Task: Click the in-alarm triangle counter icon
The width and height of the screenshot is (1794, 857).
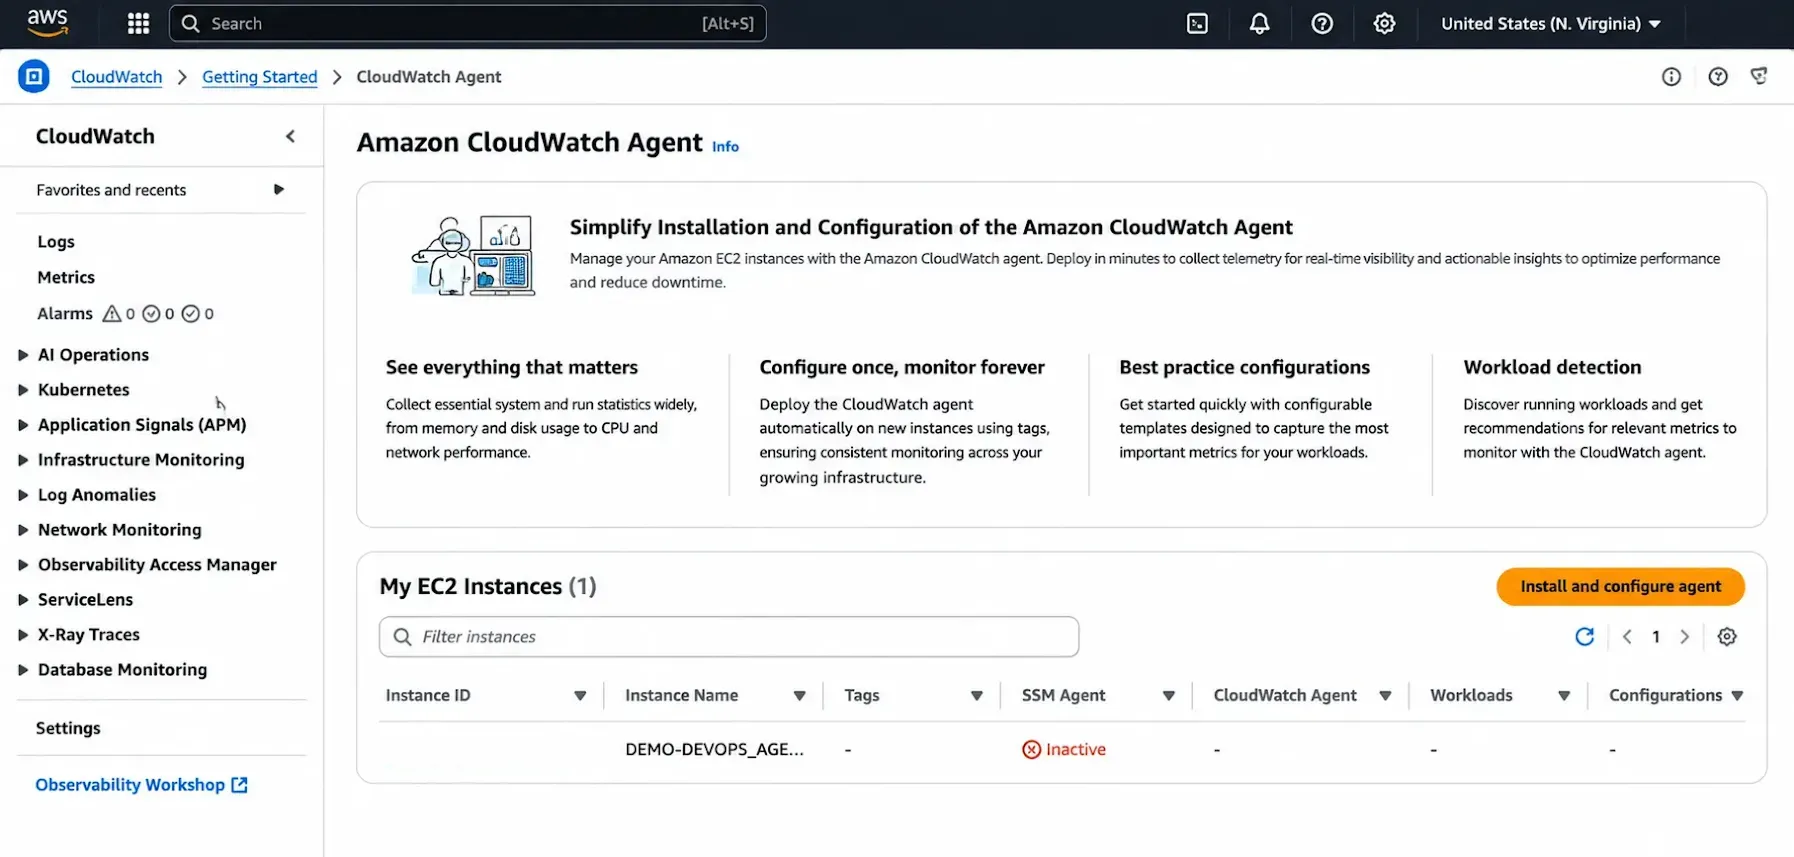Action: pyautogui.click(x=112, y=313)
